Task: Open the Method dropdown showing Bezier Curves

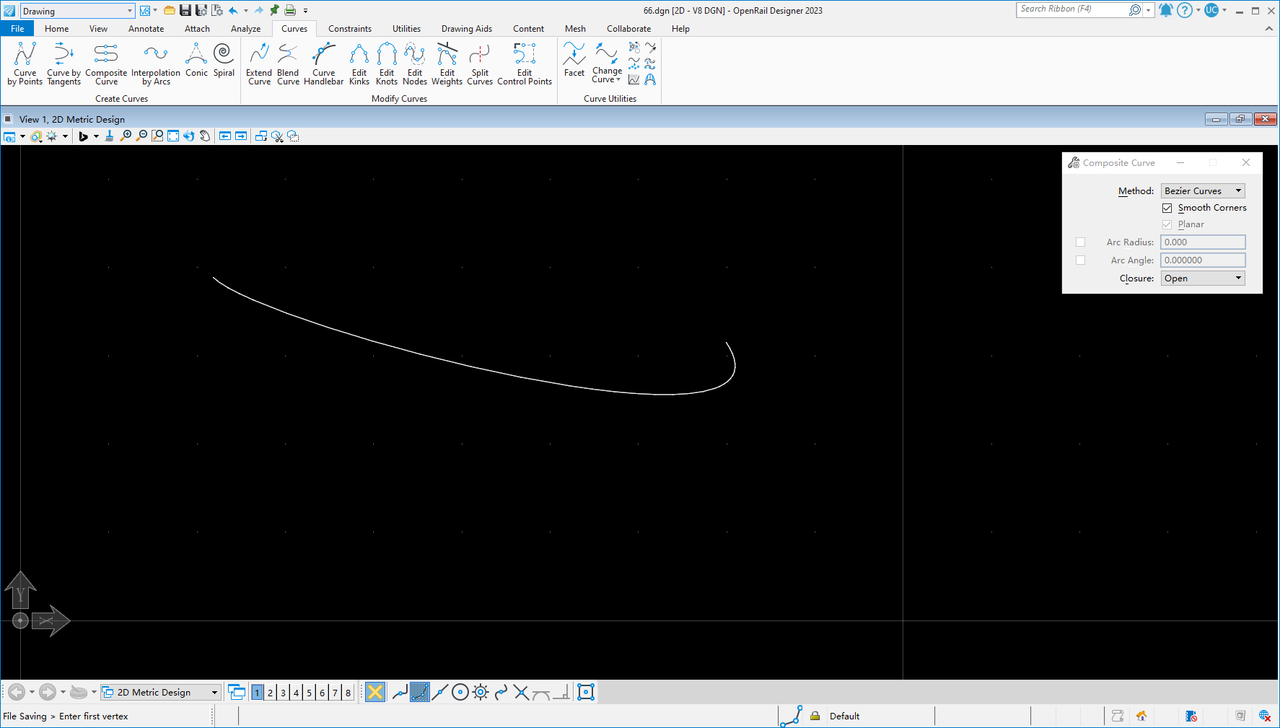Action: (1203, 190)
